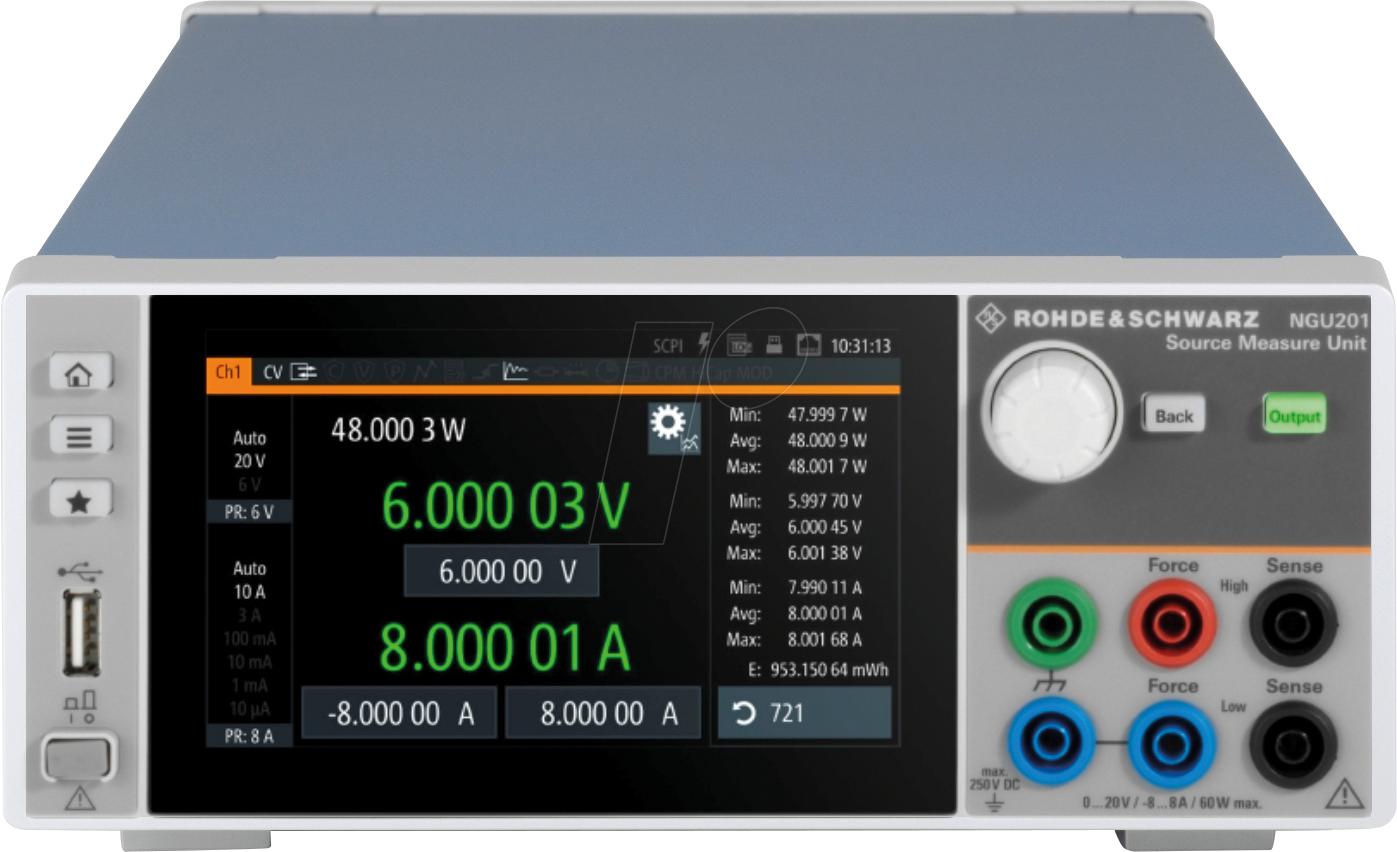The height and width of the screenshot is (852, 1397).
Task: Tap the Home key on the front panel
Action: [x=80, y=374]
